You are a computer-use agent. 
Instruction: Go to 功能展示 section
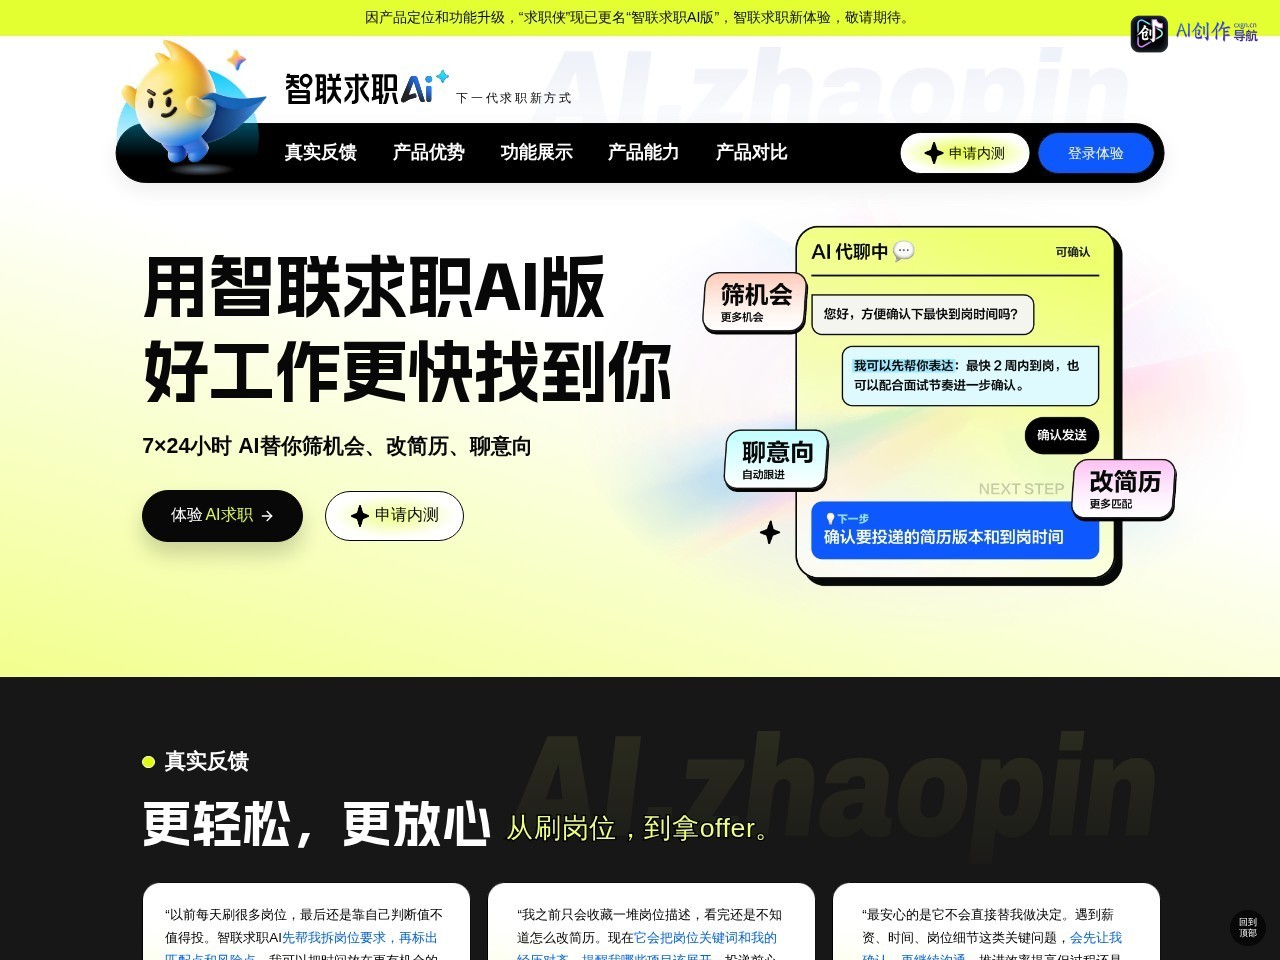(x=537, y=152)
